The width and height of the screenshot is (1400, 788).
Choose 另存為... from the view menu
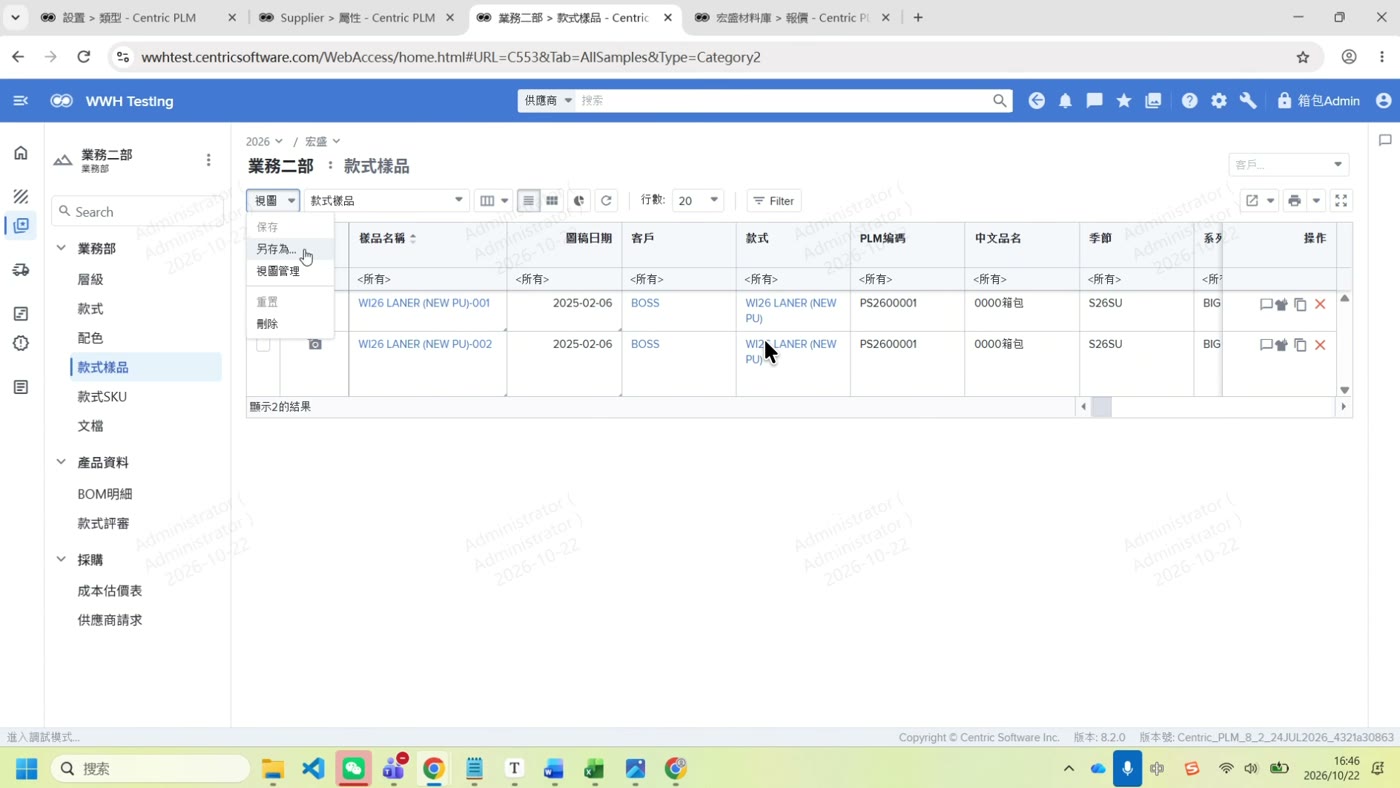[x=276, y=249]
